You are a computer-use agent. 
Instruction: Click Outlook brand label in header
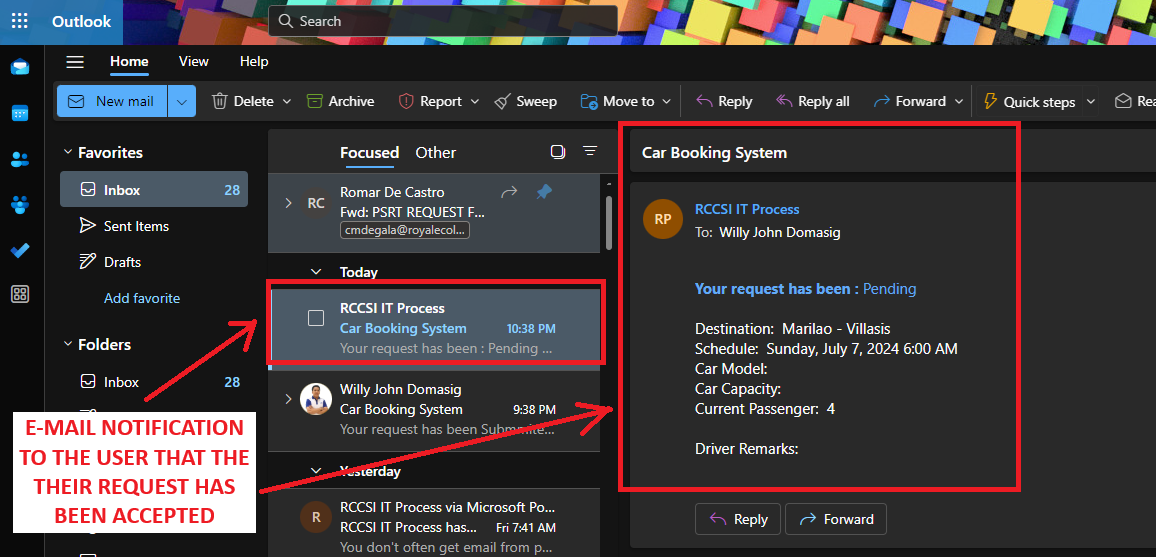pyautogui.click(x=81, y=21)
